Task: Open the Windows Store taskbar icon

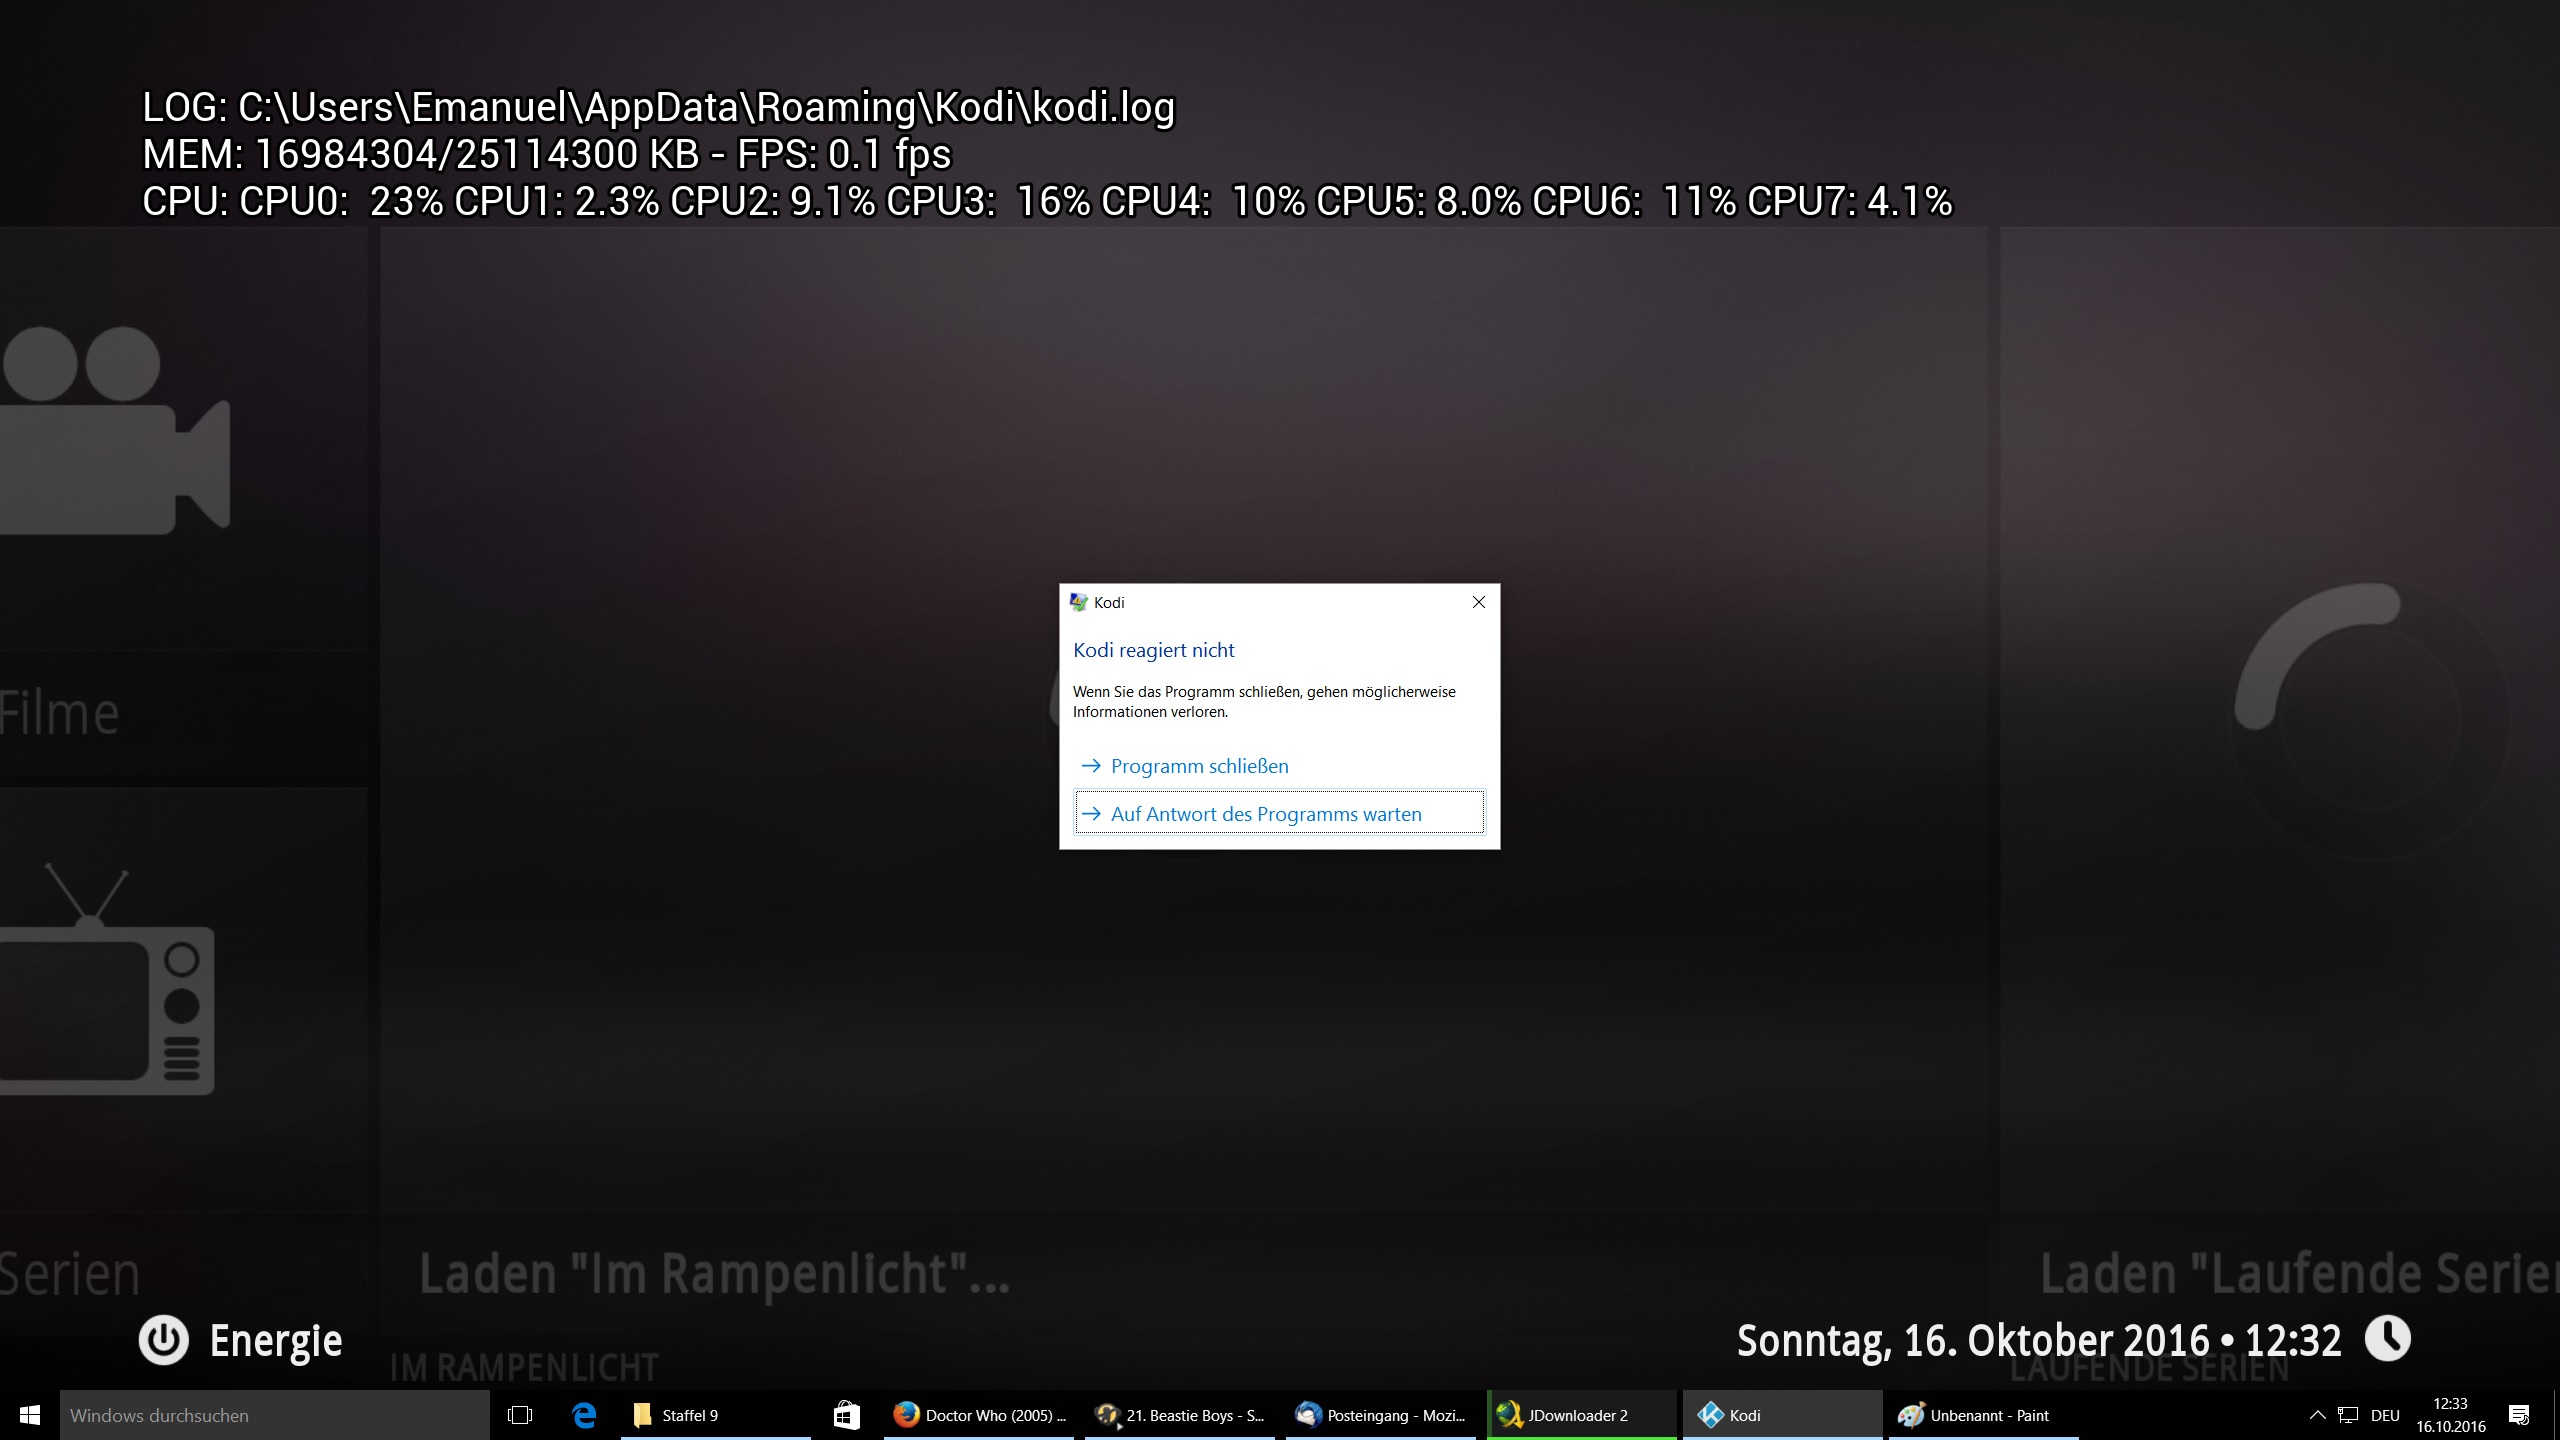Action: coord(847,1415)
